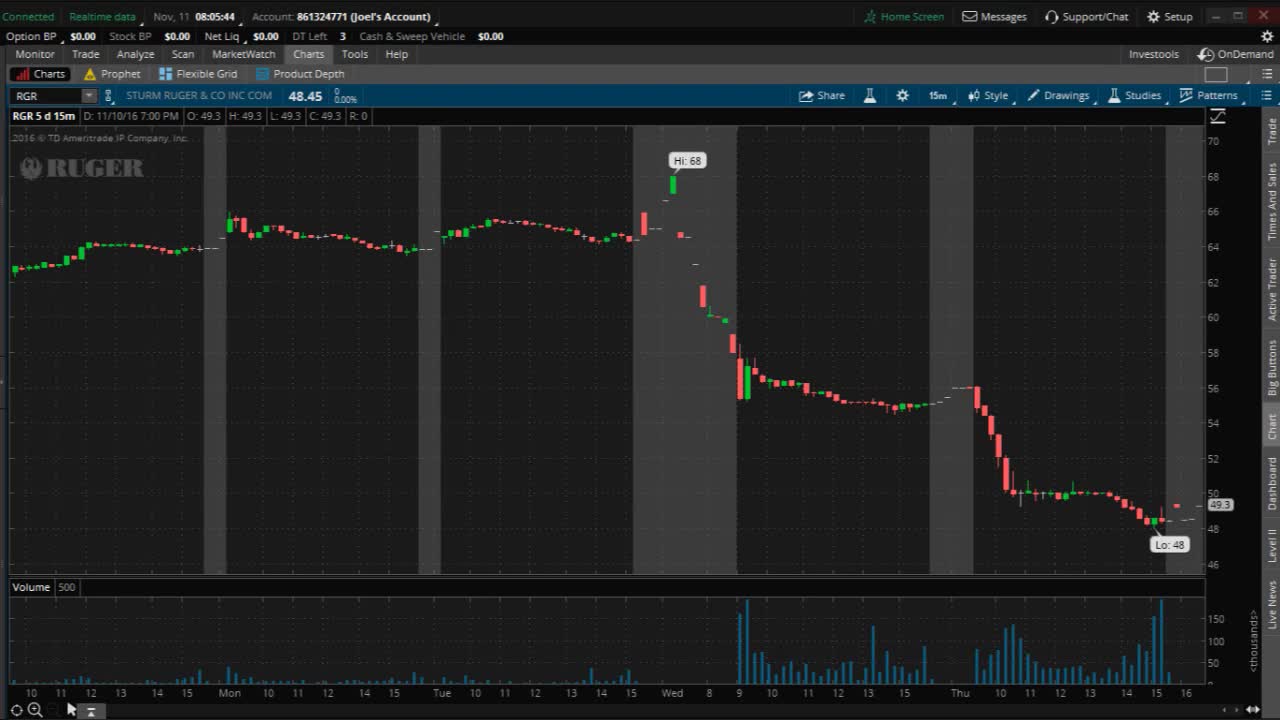
Task: Open Level II sidebar panel
Action: (1272, 546)
